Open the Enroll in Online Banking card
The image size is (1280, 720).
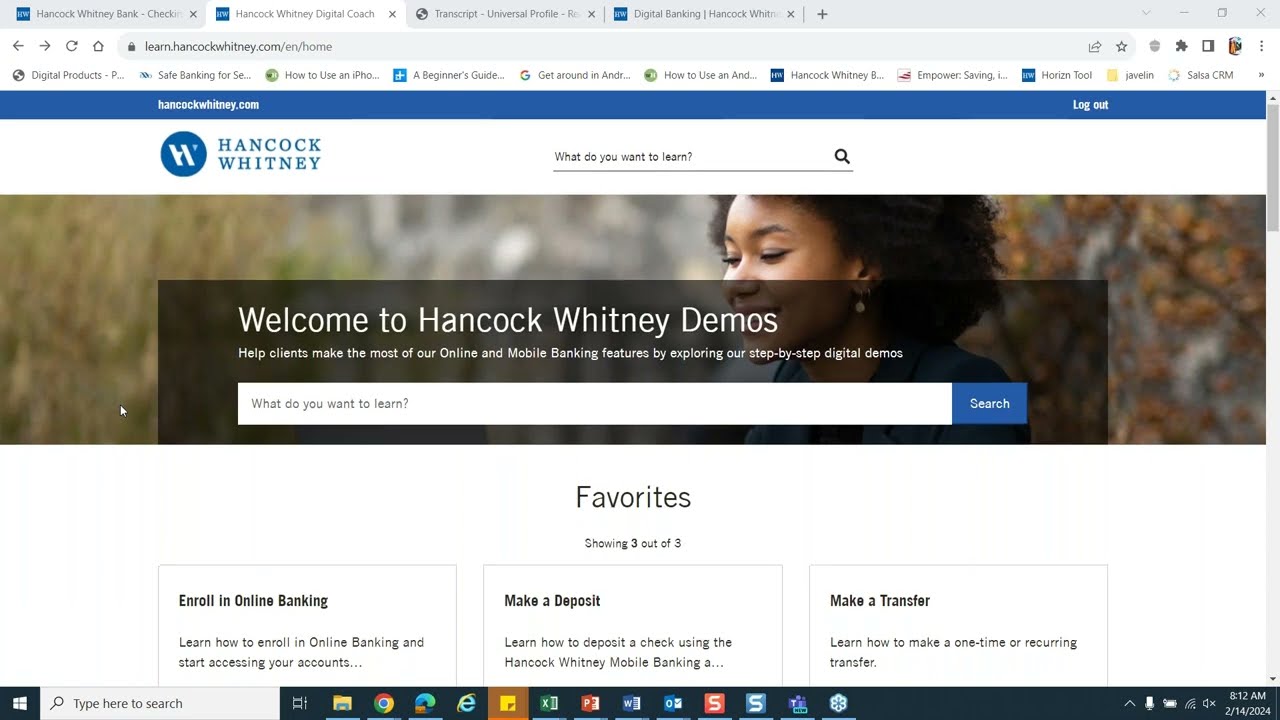point(307,625)
